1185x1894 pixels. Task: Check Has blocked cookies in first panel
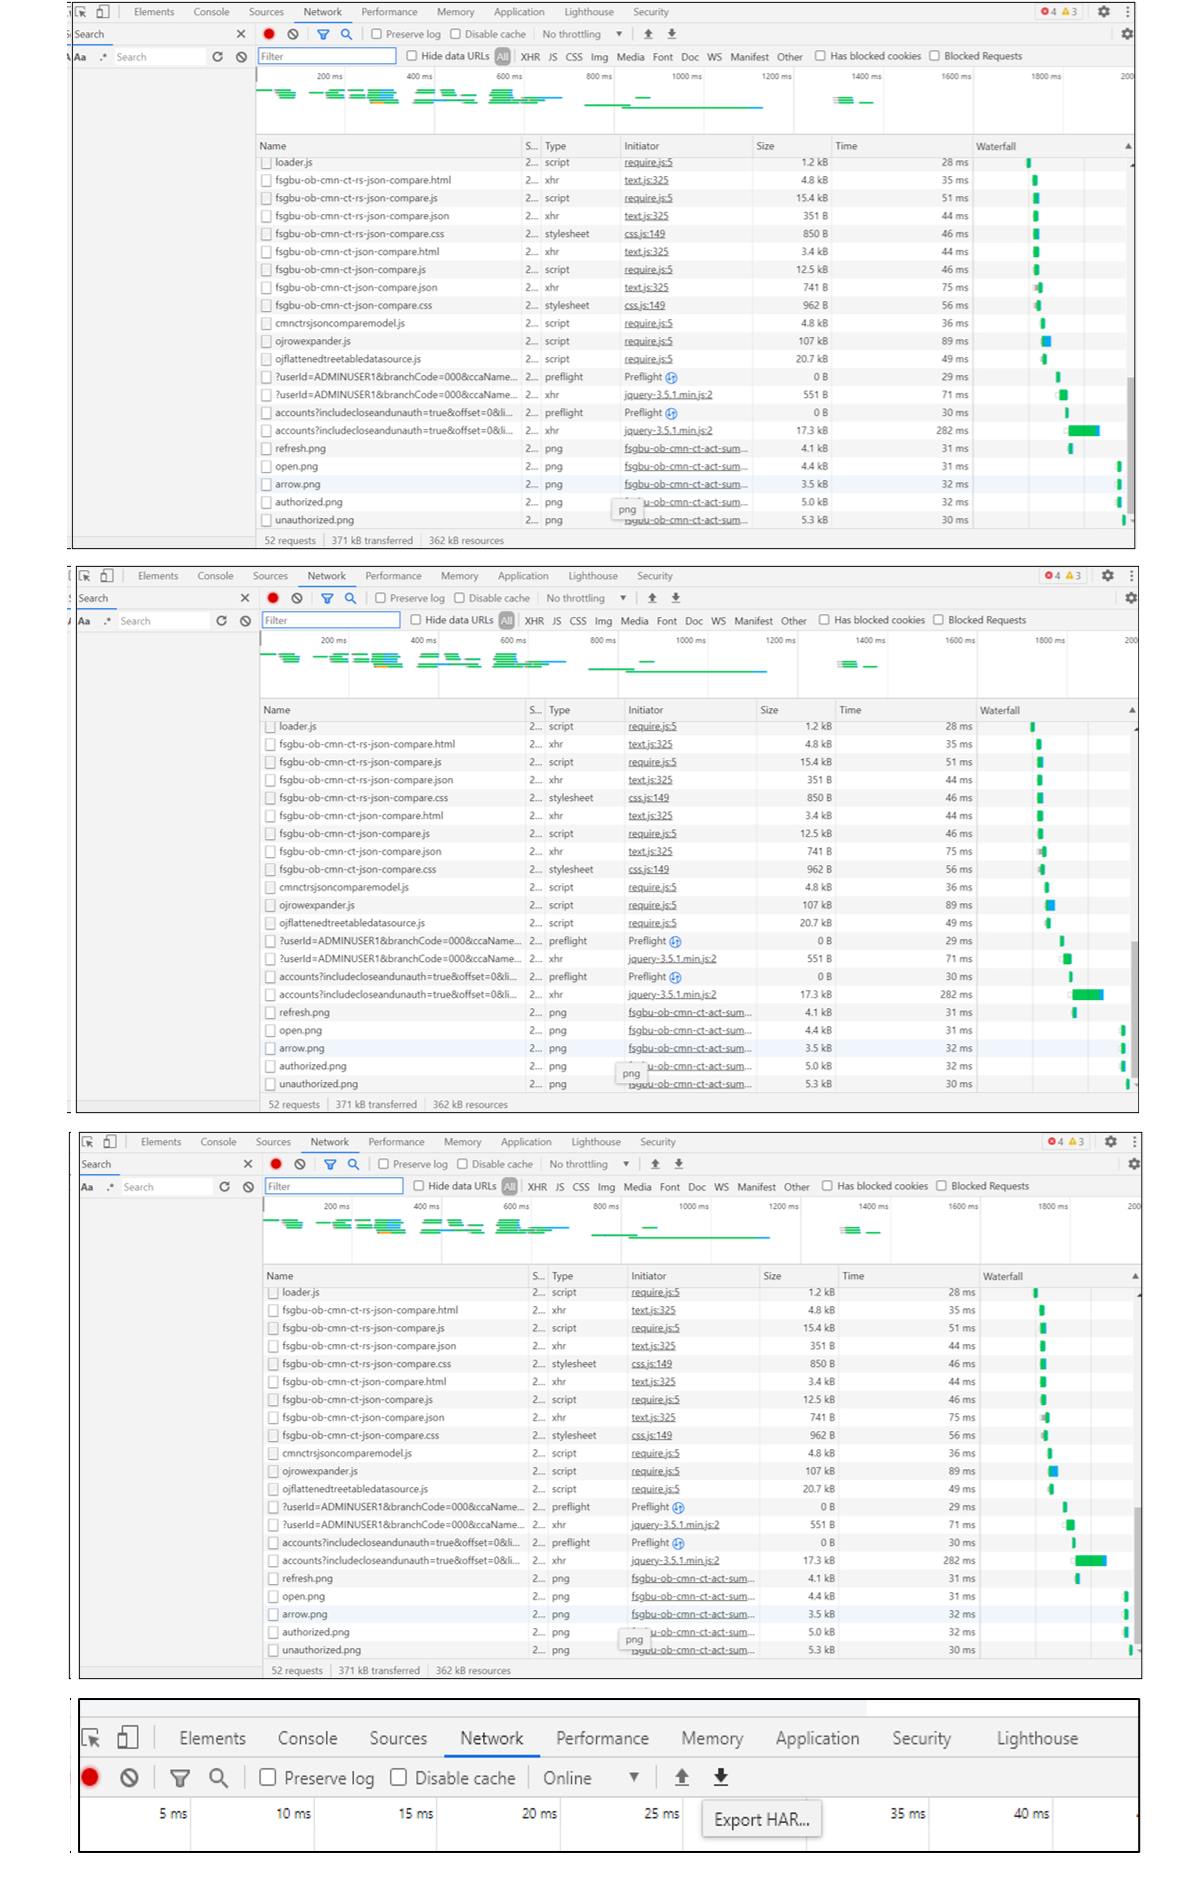tap(820, 56)
